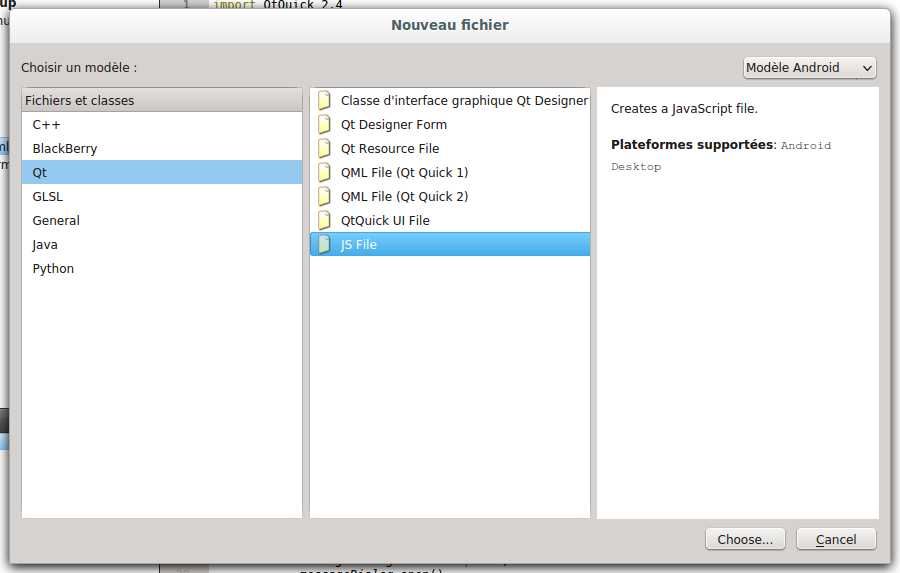Select the BlackBerry category
This screenshot has height=573, width=900.
tap(65, 149)
